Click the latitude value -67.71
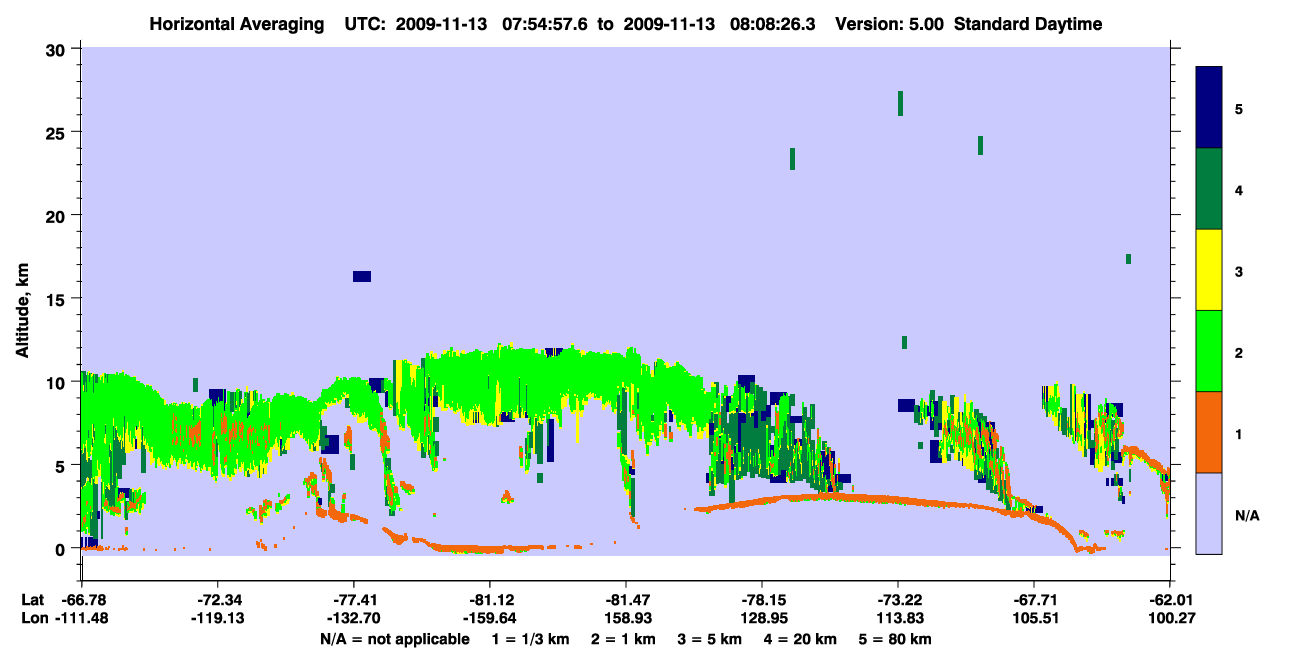Screen dimensions: 1300x667 click(1034, 600)
